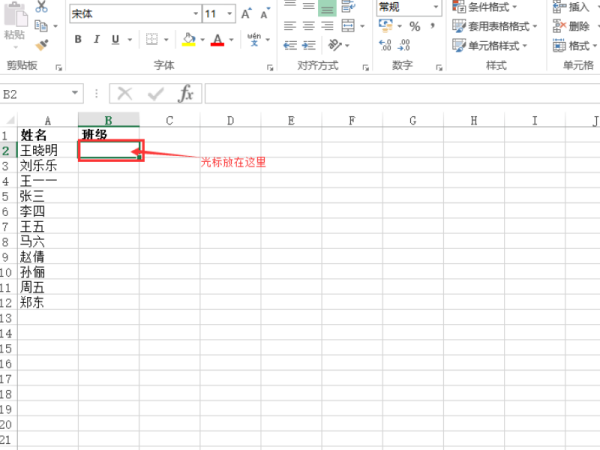Center text horizontally
This screenshot has width=600, height=450.
(308, 26)
